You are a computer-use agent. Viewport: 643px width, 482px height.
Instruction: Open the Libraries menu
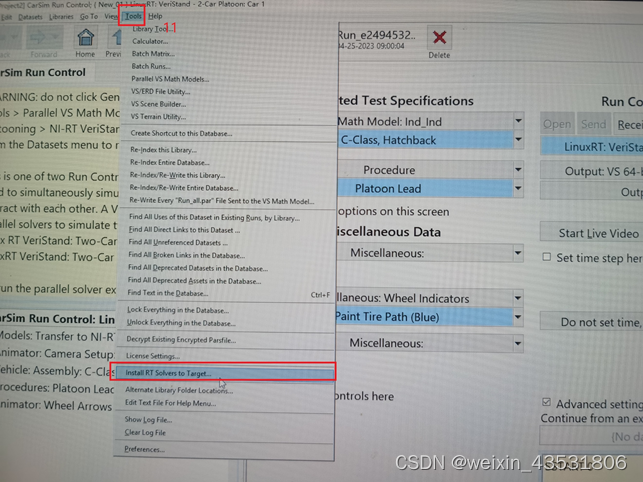point(61,17)
